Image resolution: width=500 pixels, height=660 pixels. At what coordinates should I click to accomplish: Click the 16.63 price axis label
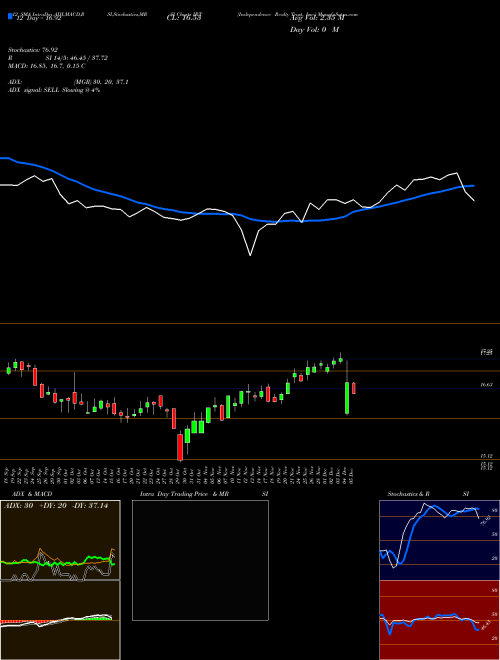(486, 385)
